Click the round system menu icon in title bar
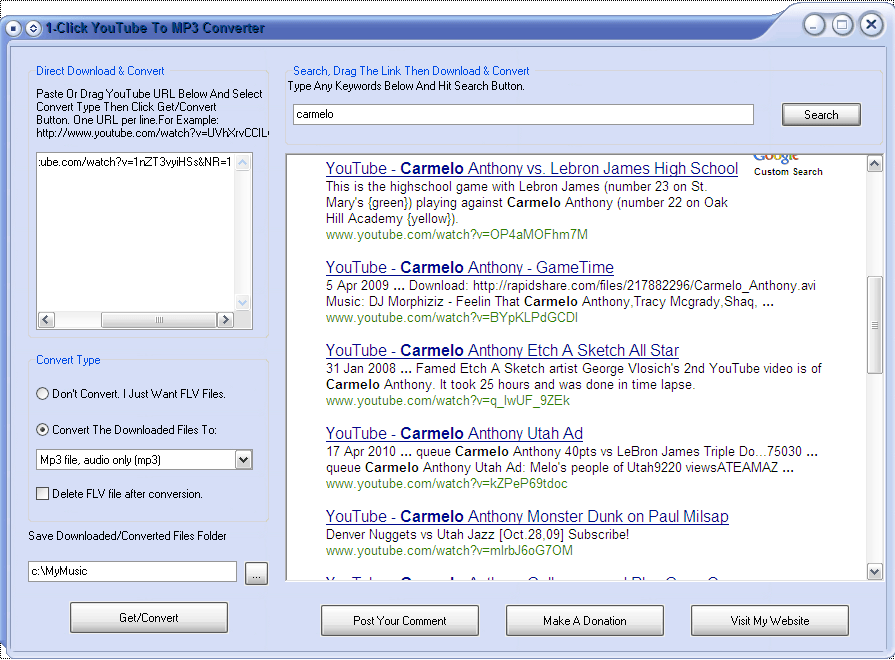Viewport: 895px width, 660px height. (x=13, y=28)
